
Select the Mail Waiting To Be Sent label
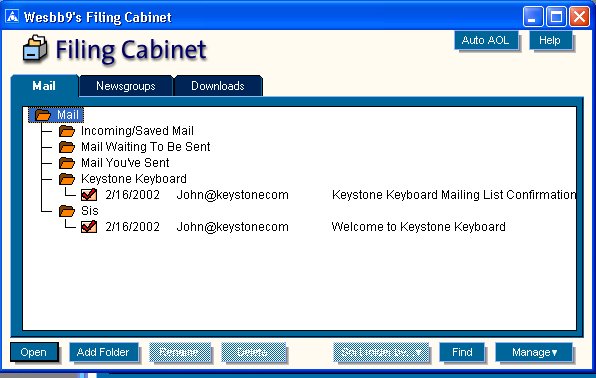point(146,147)
